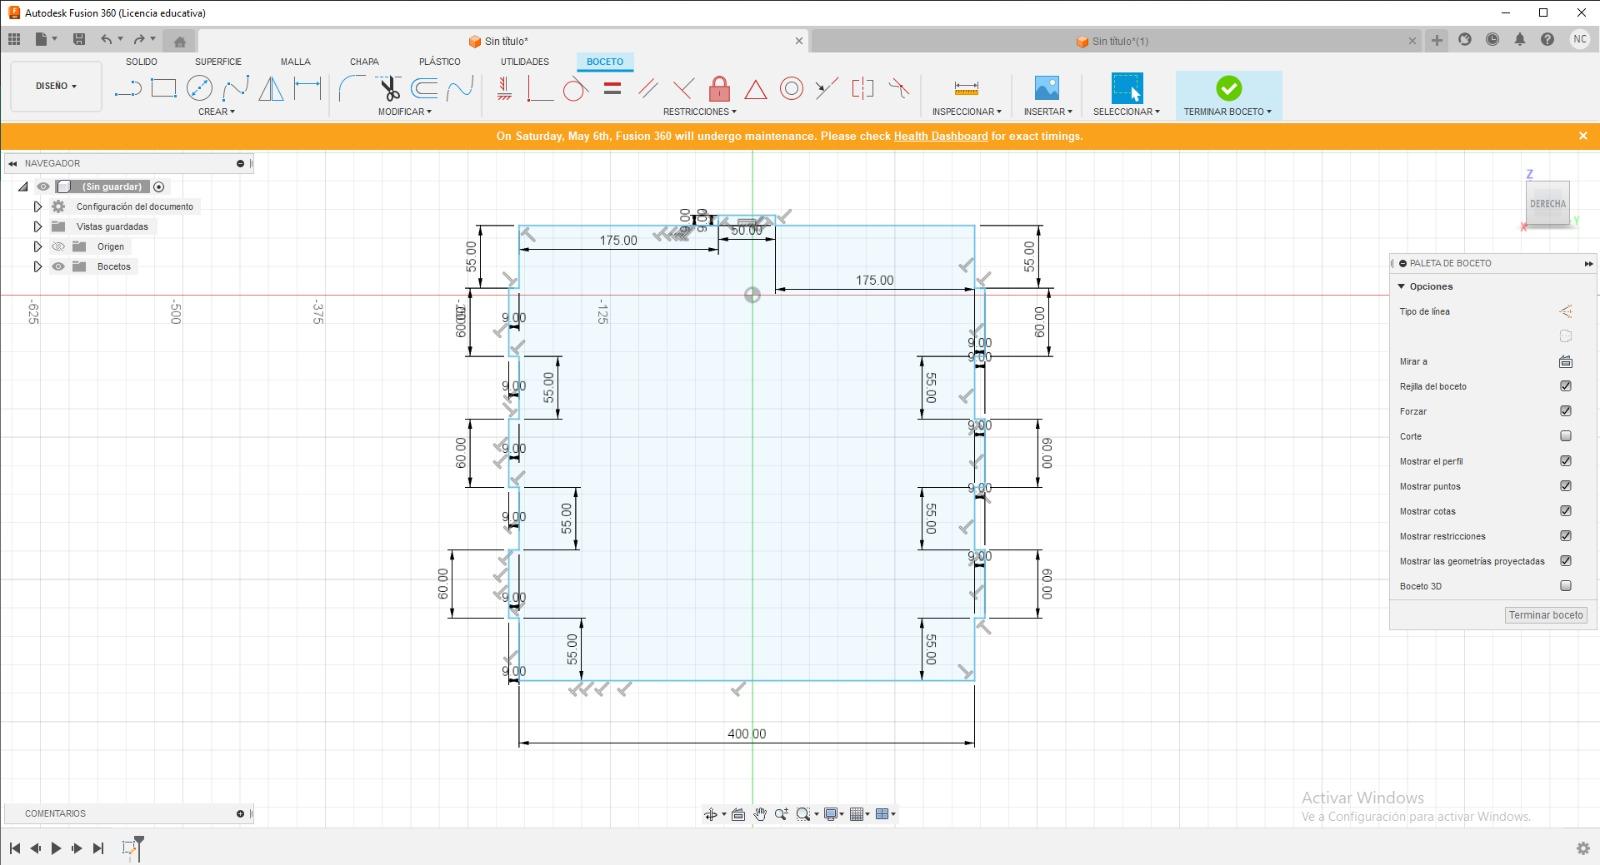1600x865 pixels.
Task: Select the Offset tool
Action: tap(424, 89)
